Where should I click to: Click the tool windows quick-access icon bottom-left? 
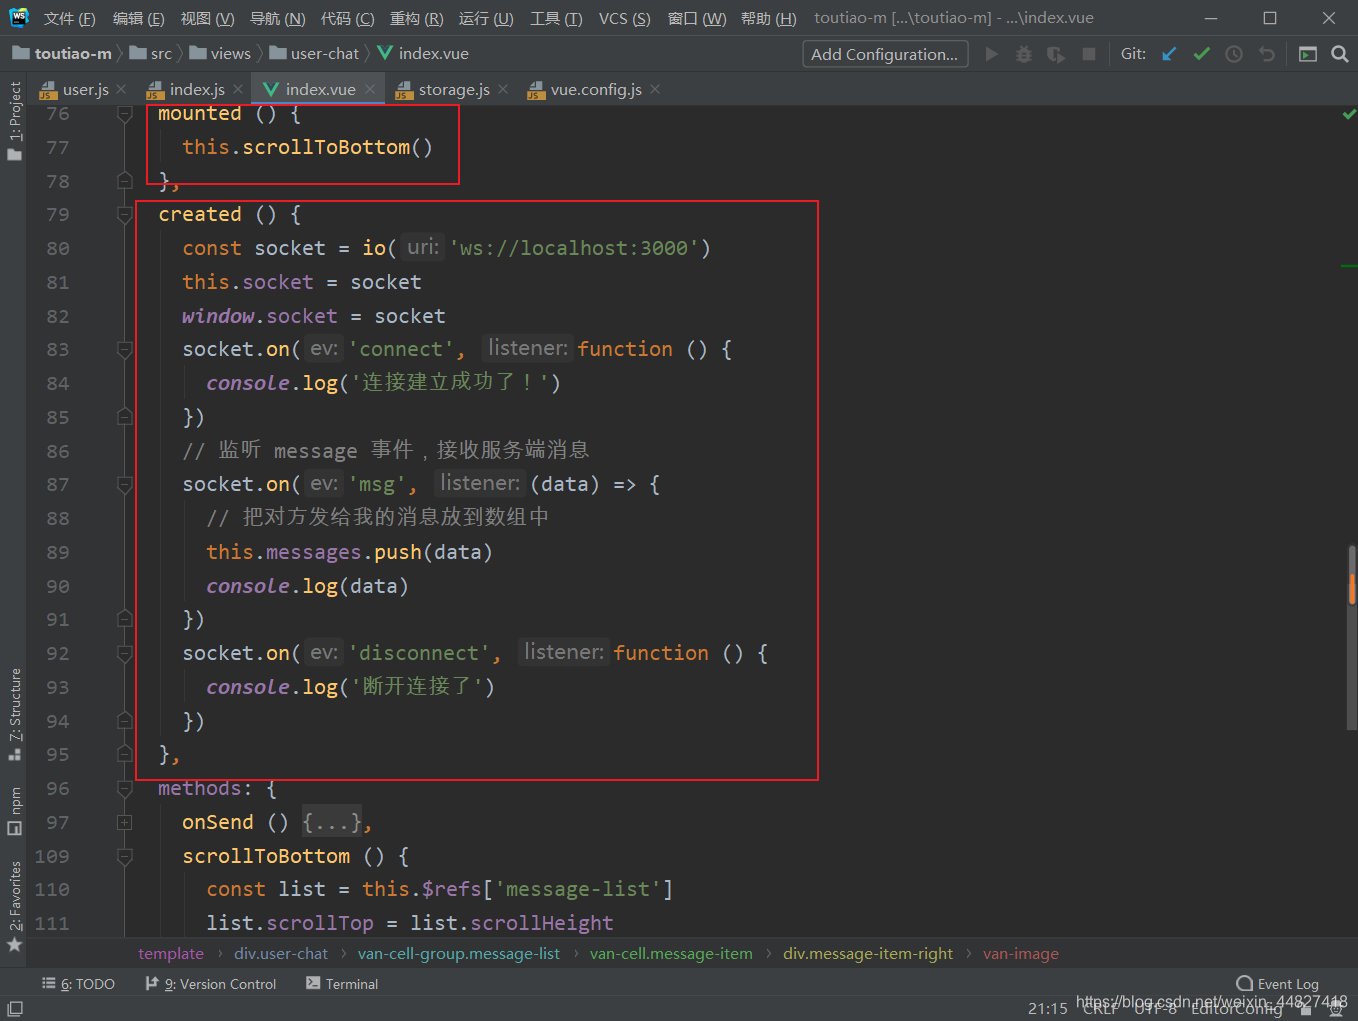(x=15, y=1008)
